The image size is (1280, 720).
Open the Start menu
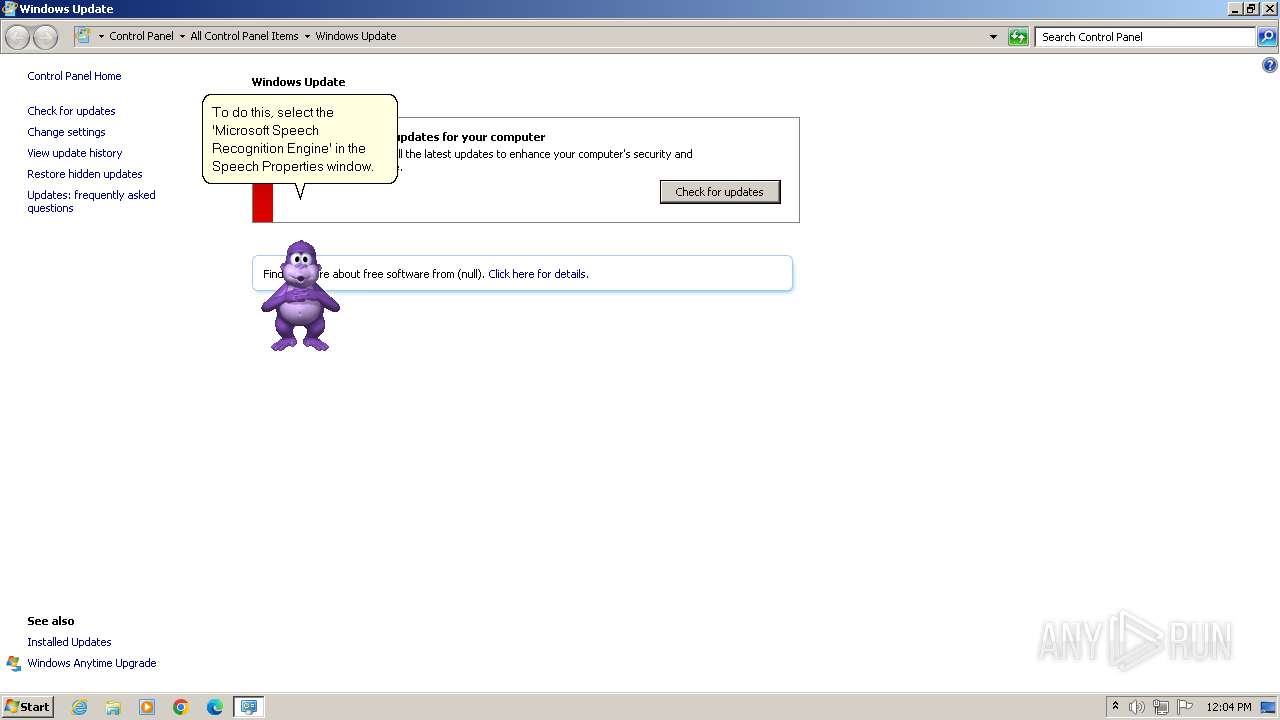(28, 706)
